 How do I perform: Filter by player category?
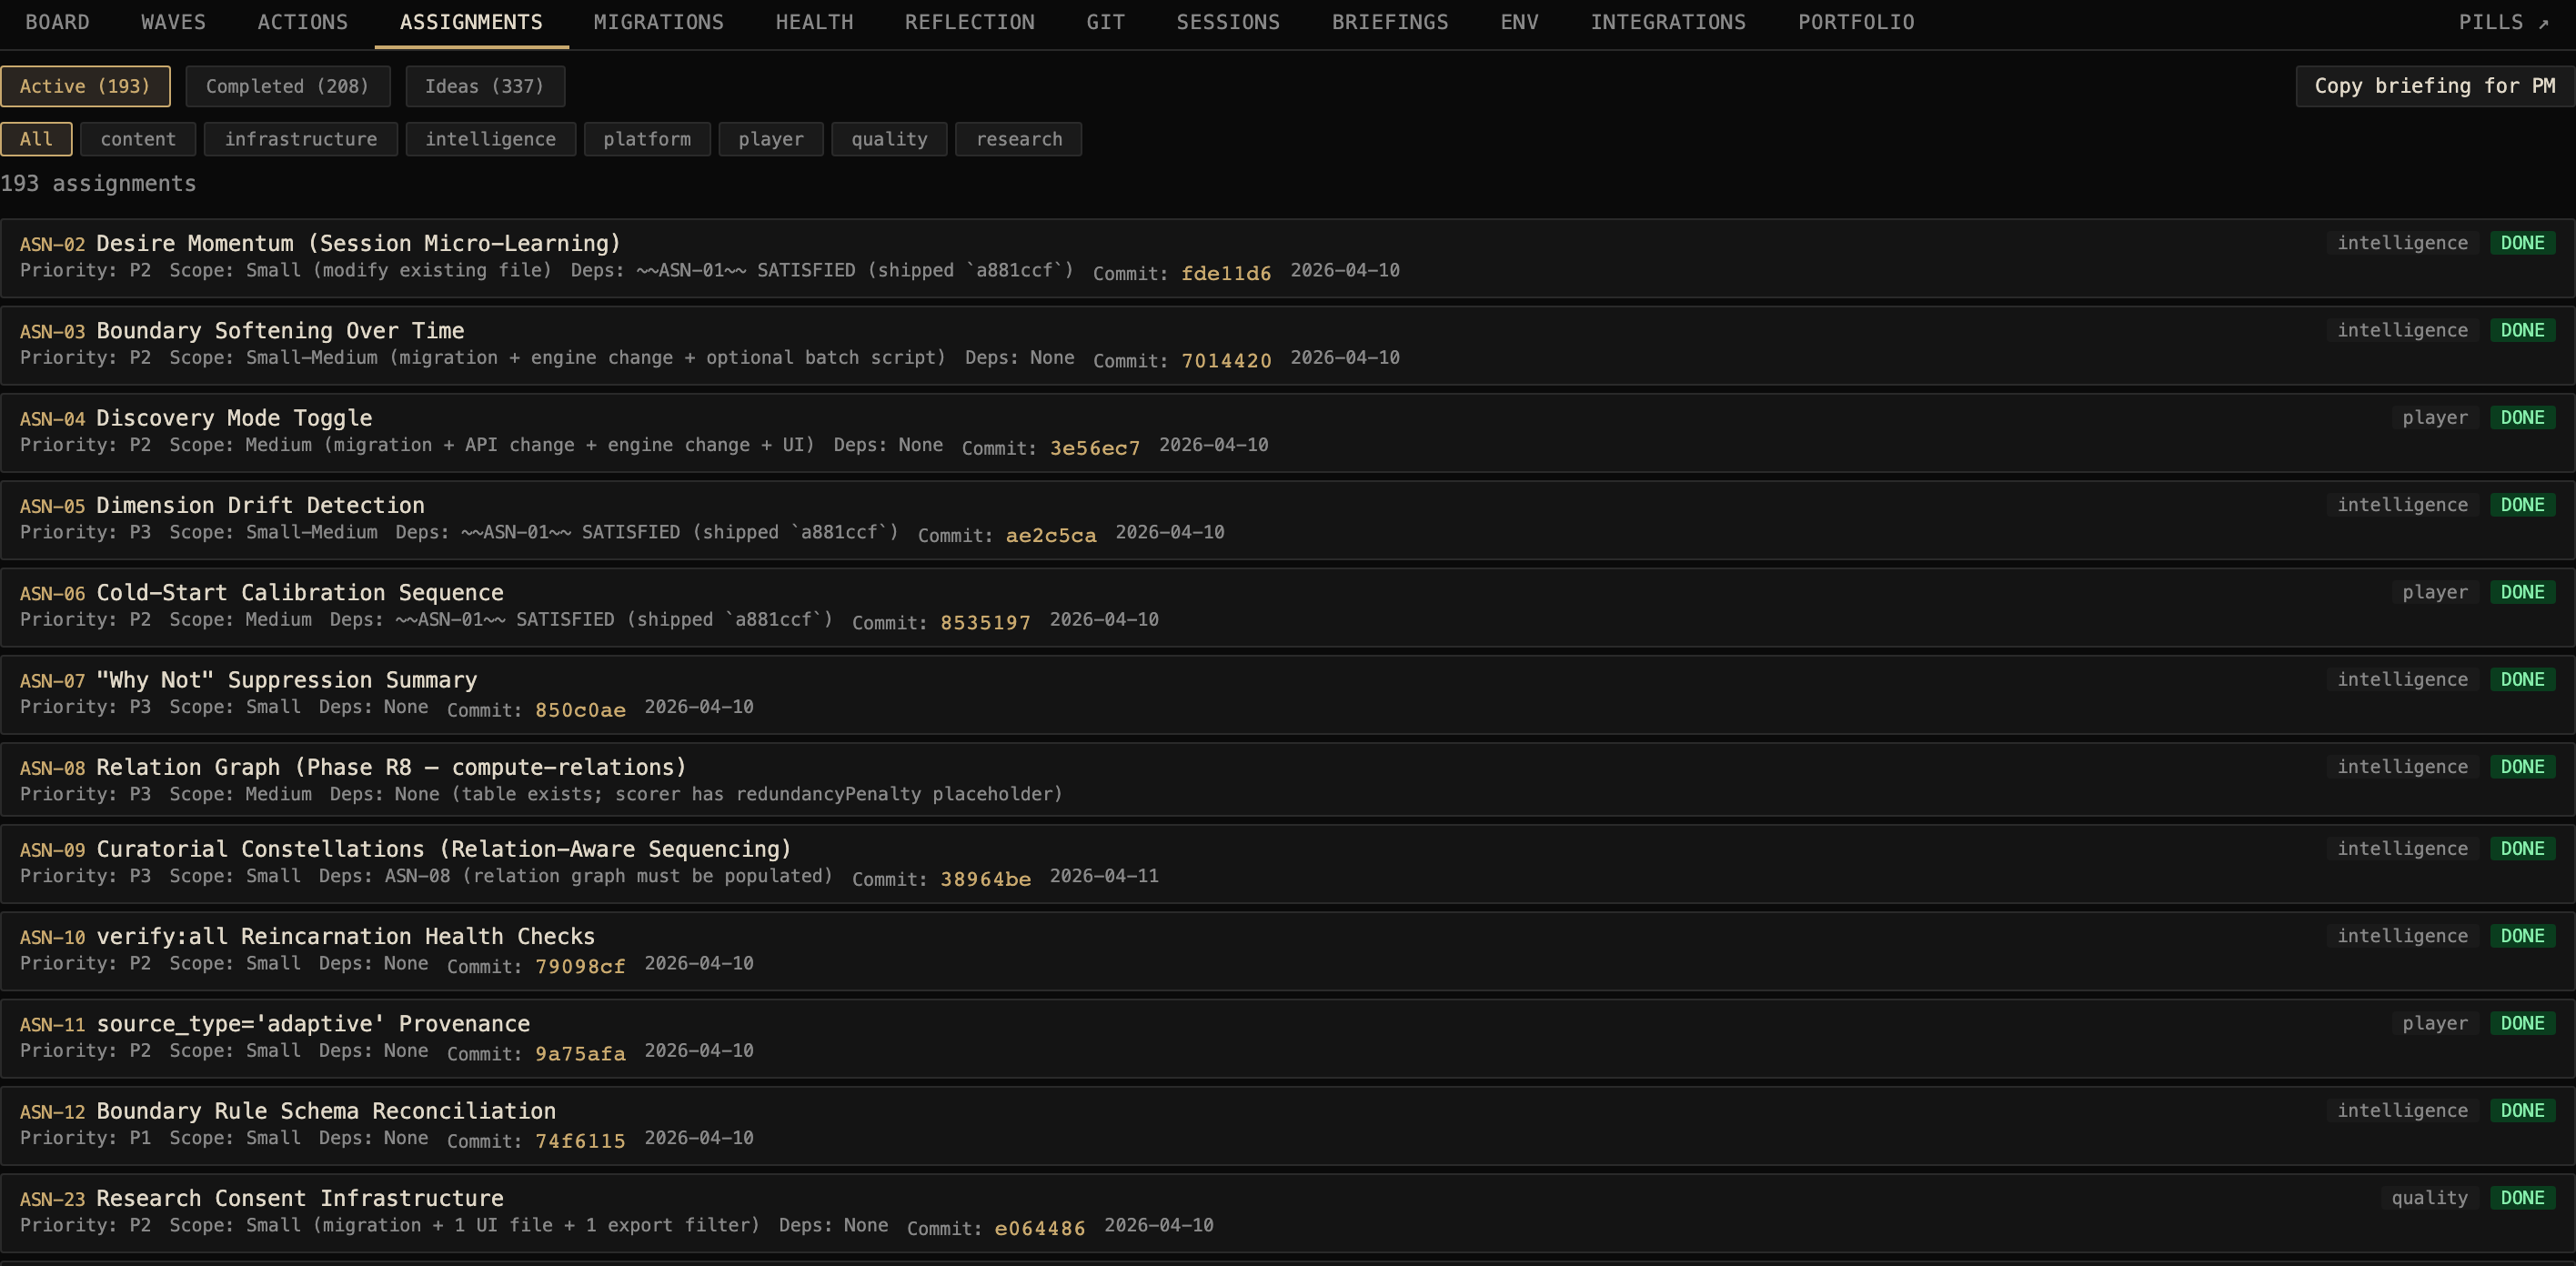[771, 139]
